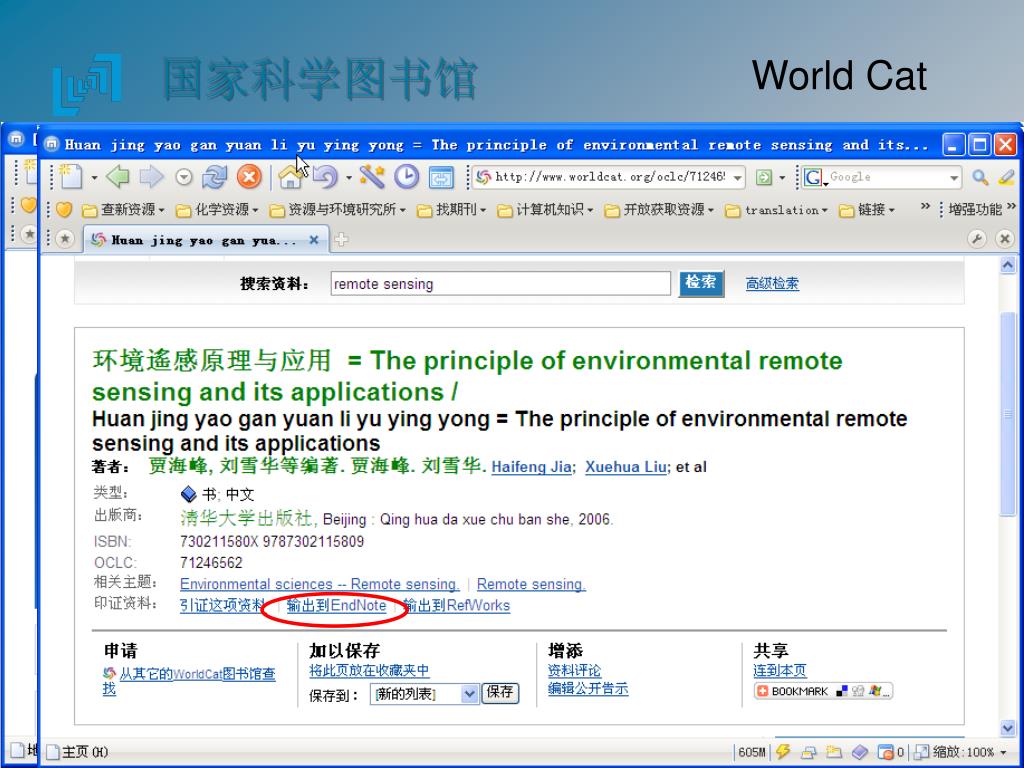The image size is (1024, 768).
Task: Click the magic wand star toolbar icon
Action: point(372,176)
